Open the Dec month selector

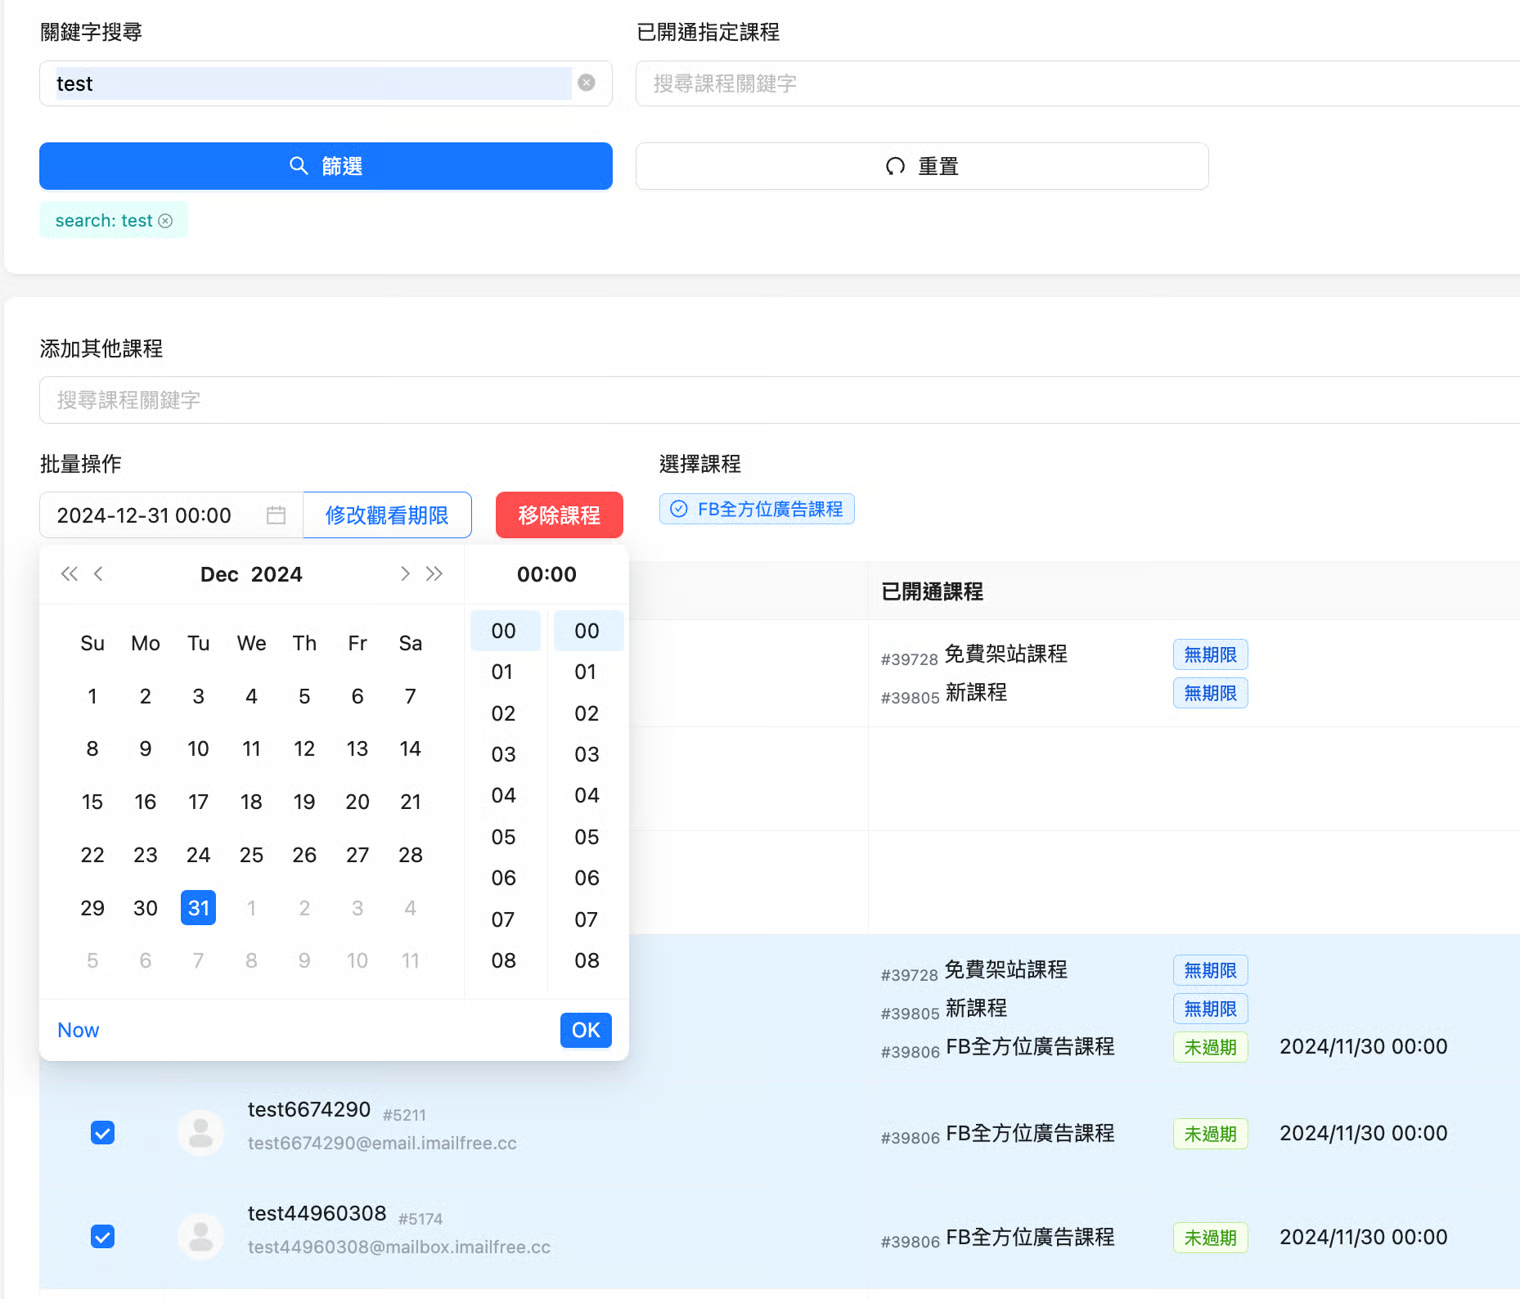(x=219, y=574)
